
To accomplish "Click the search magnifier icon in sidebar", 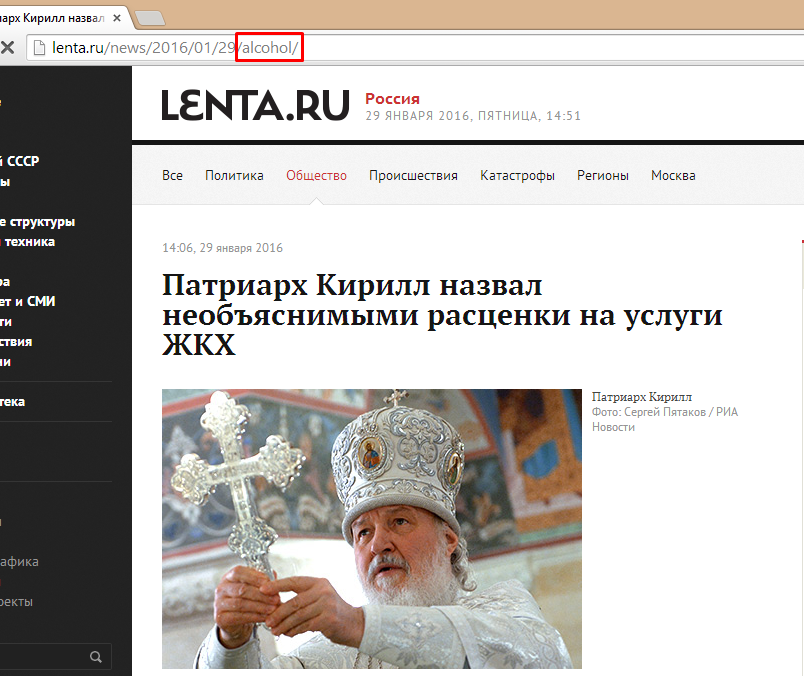I will pyautogui.click(x=96, y=657).
